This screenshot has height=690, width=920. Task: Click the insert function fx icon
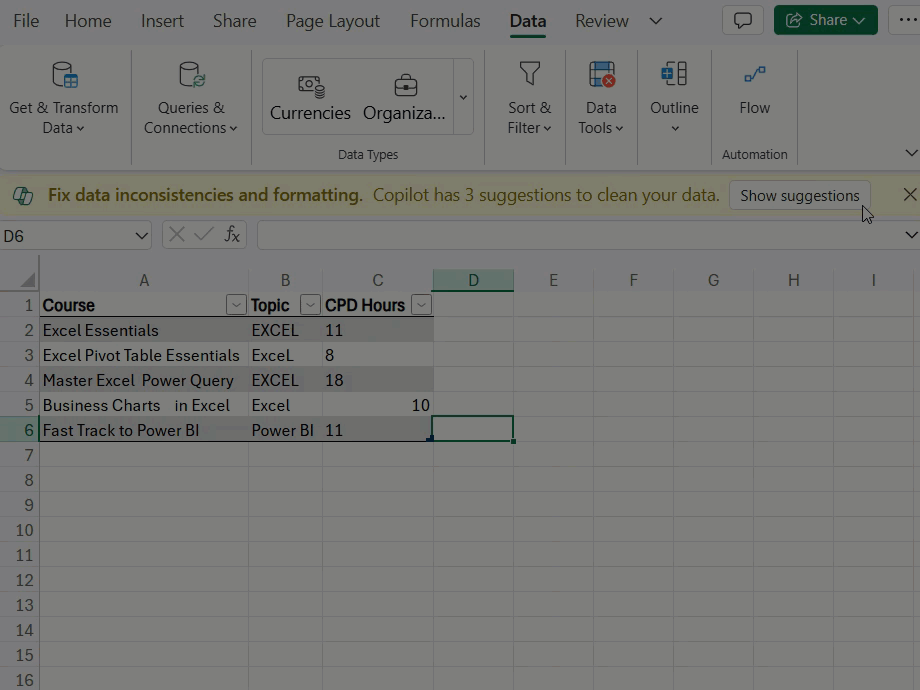pyautogui.click(x=232, y=234)
